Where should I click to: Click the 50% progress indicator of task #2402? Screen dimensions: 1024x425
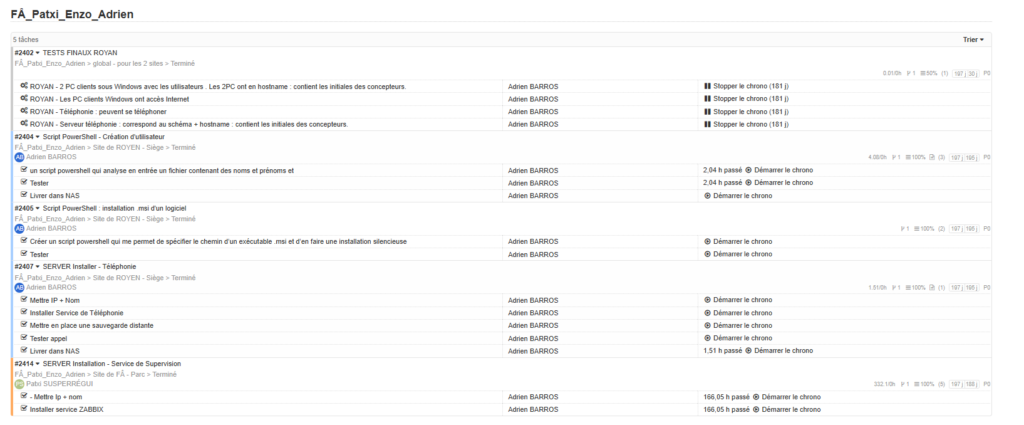(928, 74)
